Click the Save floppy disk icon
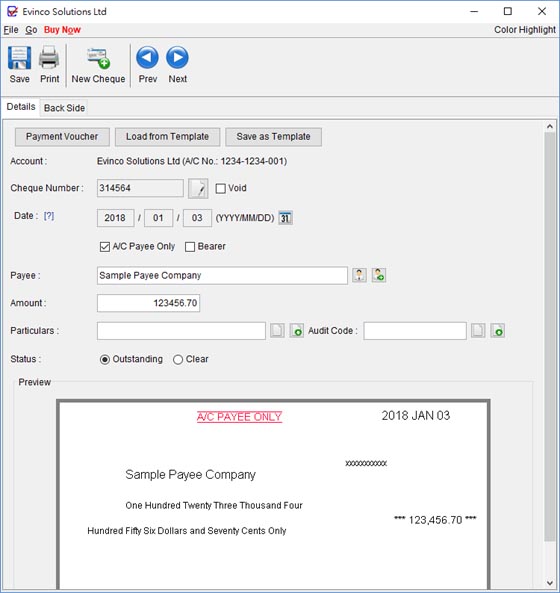Viewport: 560px width, 593px height. tap(19, 58)
